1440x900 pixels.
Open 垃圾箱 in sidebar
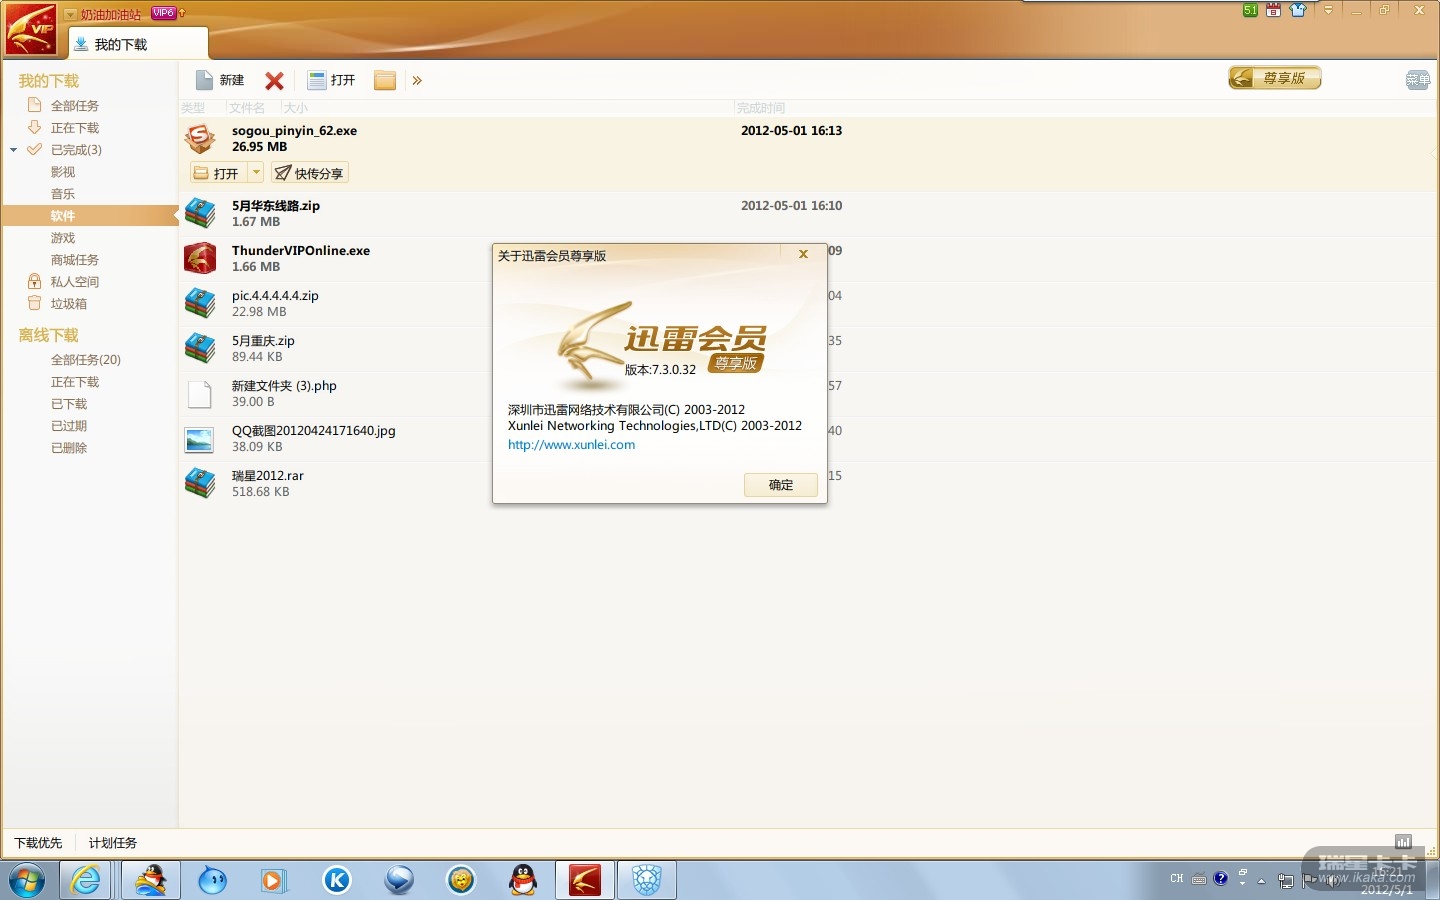tap(68, 304)
